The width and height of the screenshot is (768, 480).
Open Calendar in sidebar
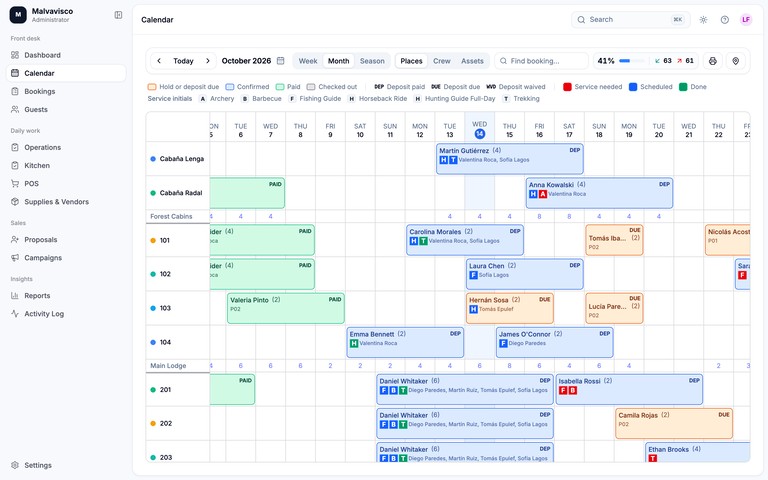pos(66,73)
